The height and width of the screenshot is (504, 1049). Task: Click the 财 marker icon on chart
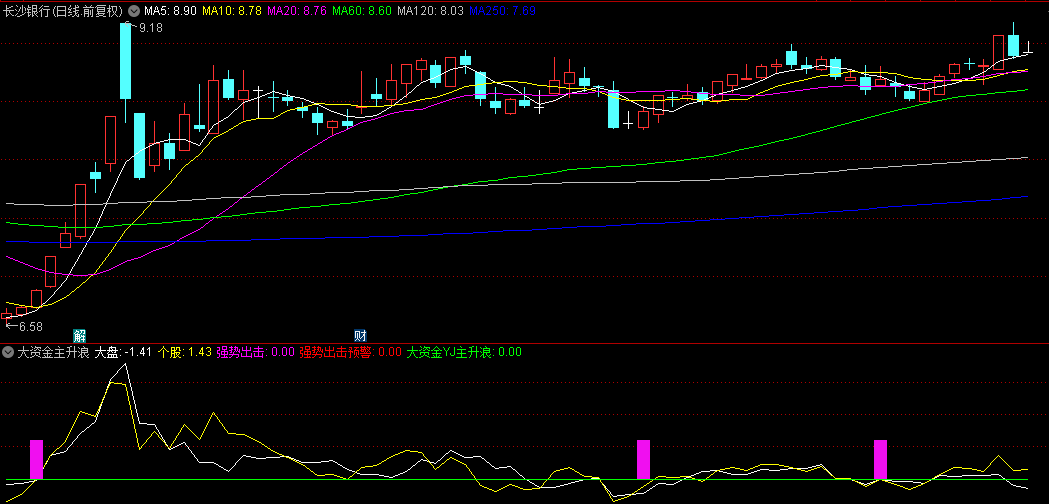(x=359, y=335)
